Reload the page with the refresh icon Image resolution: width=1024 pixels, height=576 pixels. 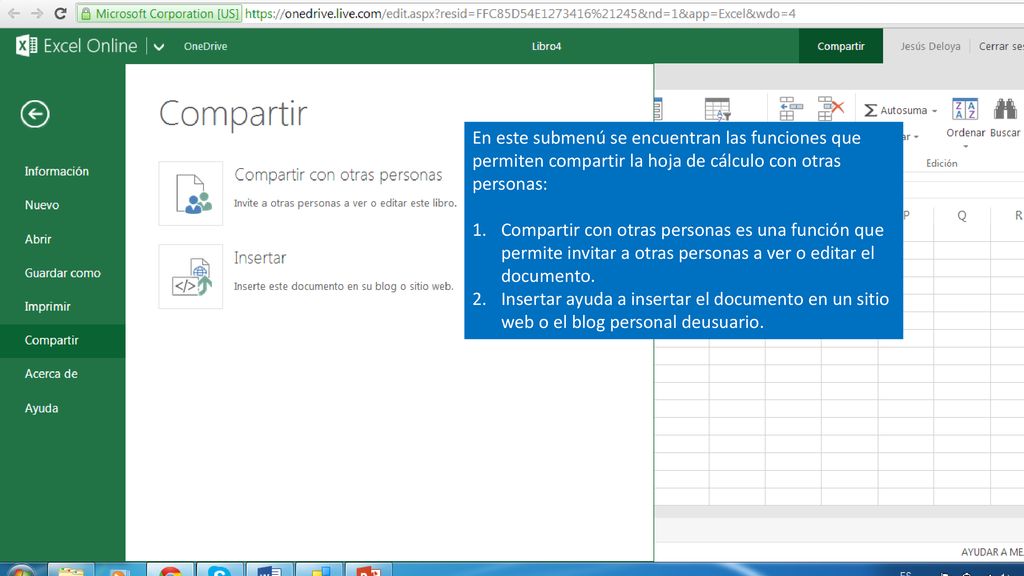coord(60,13)
